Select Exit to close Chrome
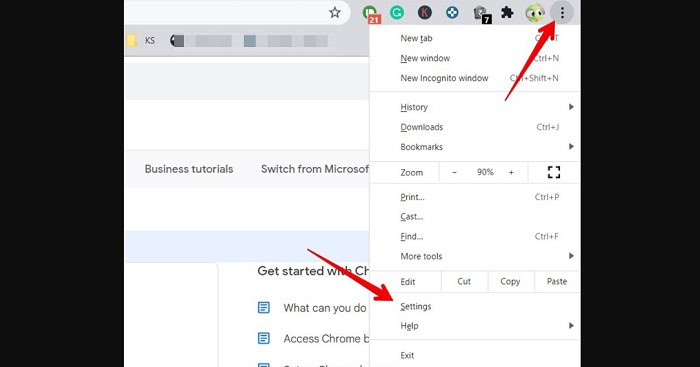Screen dimensions: 700x367 coord(475,355)
